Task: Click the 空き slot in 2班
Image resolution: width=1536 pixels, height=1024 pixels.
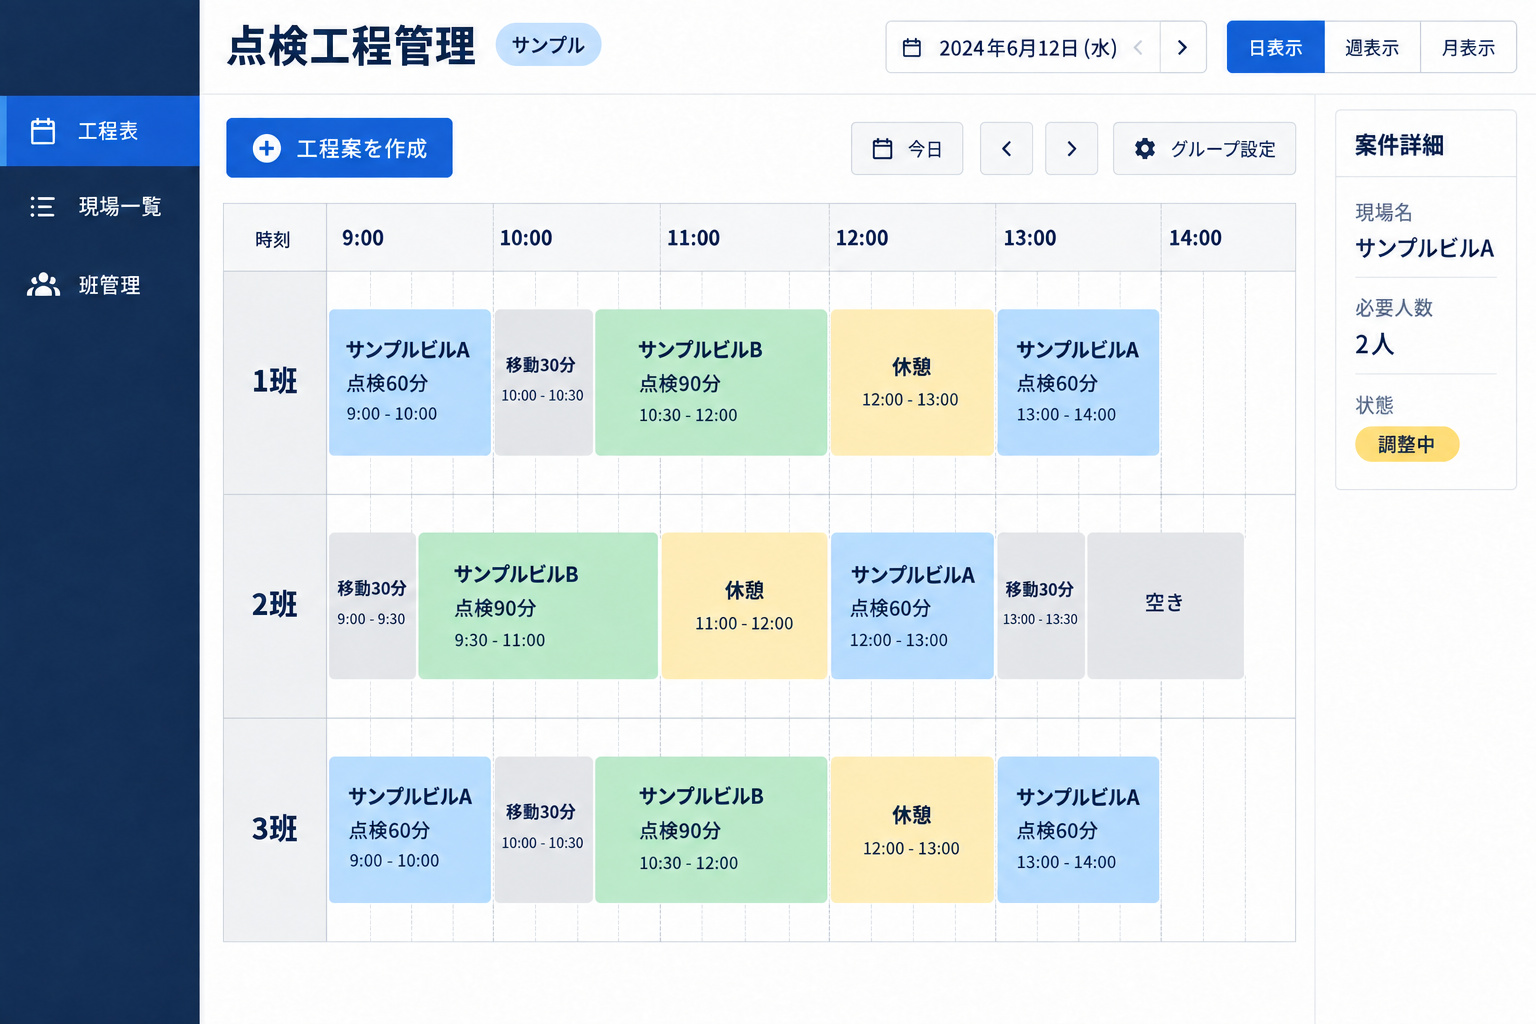Action: tap(1166, 606)
